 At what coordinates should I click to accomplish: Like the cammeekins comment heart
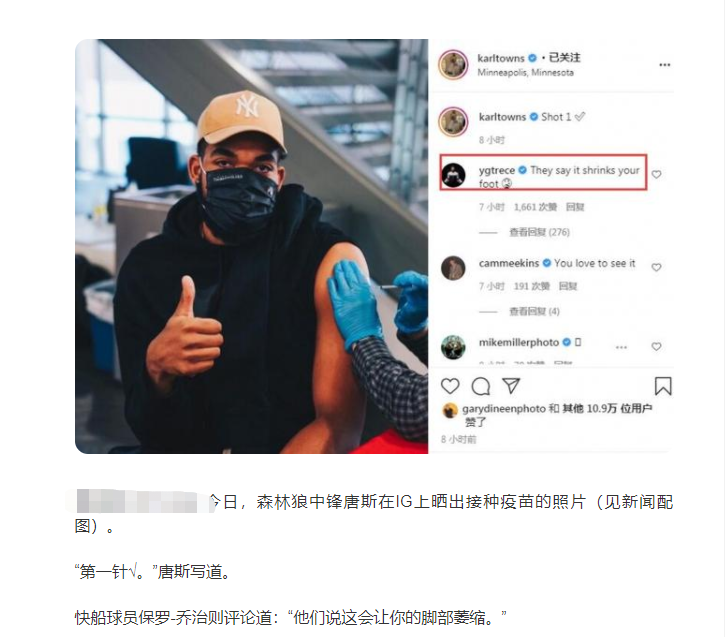click(656, 267)
